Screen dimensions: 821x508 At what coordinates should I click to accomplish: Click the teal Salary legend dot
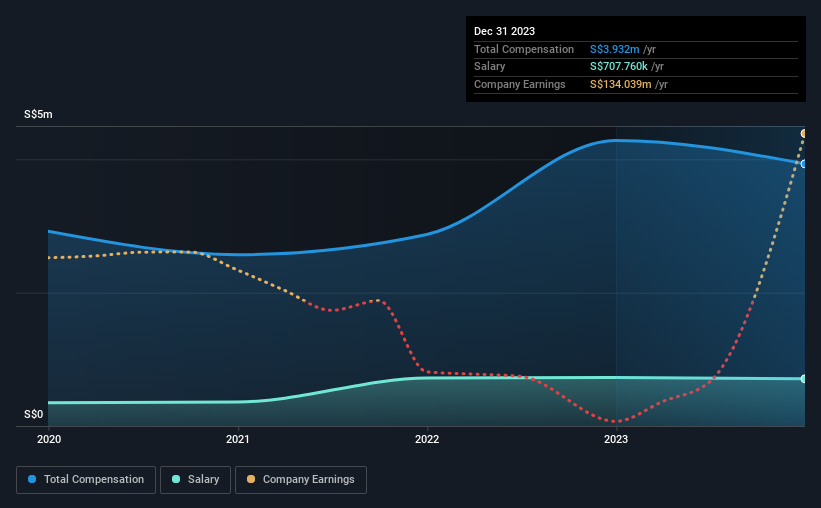(x=176, y=479)
